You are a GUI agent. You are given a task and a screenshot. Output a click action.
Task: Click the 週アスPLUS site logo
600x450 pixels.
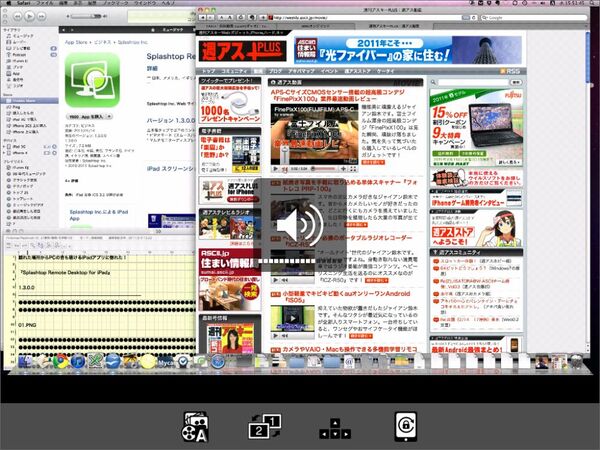pos(243,51)
